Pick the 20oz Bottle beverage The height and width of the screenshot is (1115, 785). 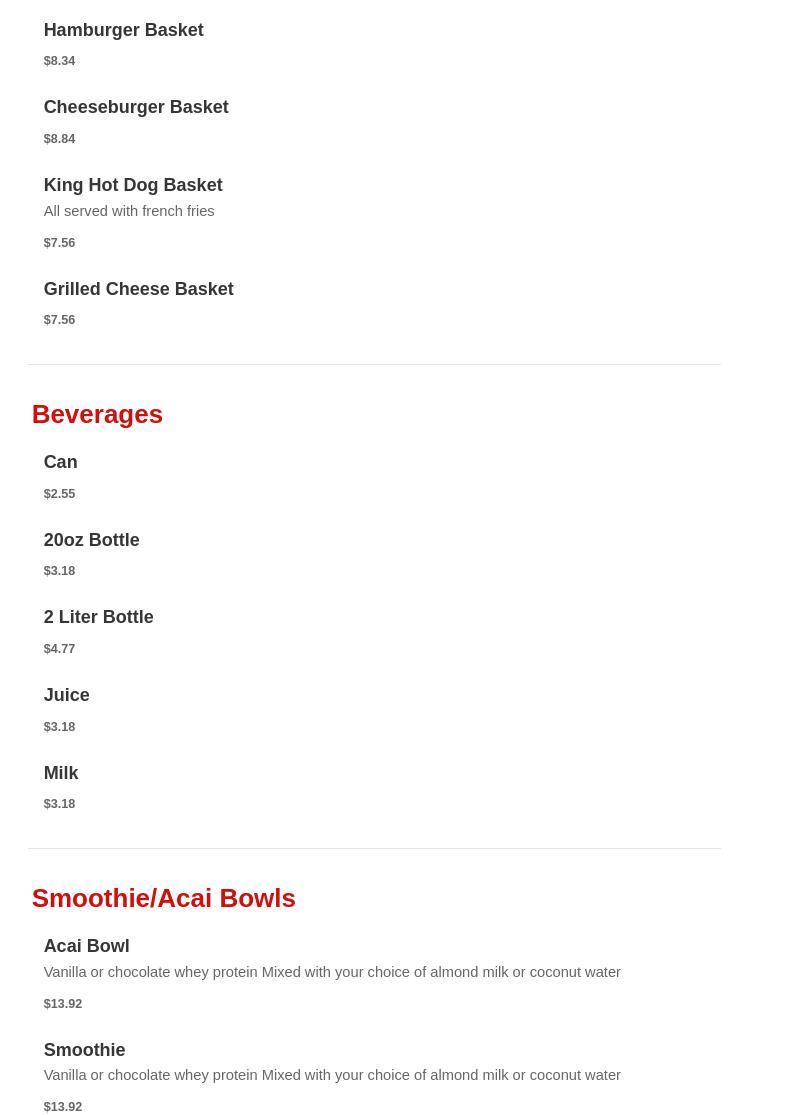[91, 540]
